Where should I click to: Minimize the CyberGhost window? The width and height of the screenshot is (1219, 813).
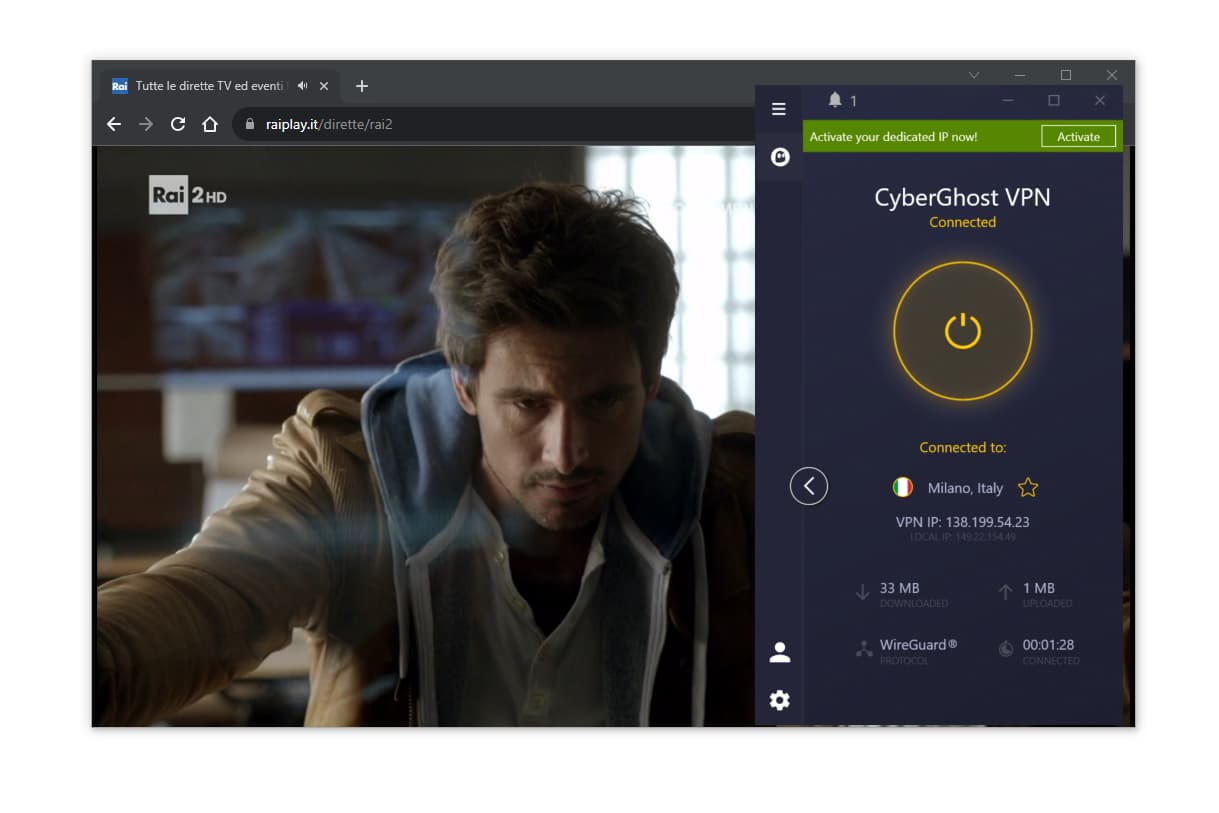pyautogui.click(x=1007, y=100)
